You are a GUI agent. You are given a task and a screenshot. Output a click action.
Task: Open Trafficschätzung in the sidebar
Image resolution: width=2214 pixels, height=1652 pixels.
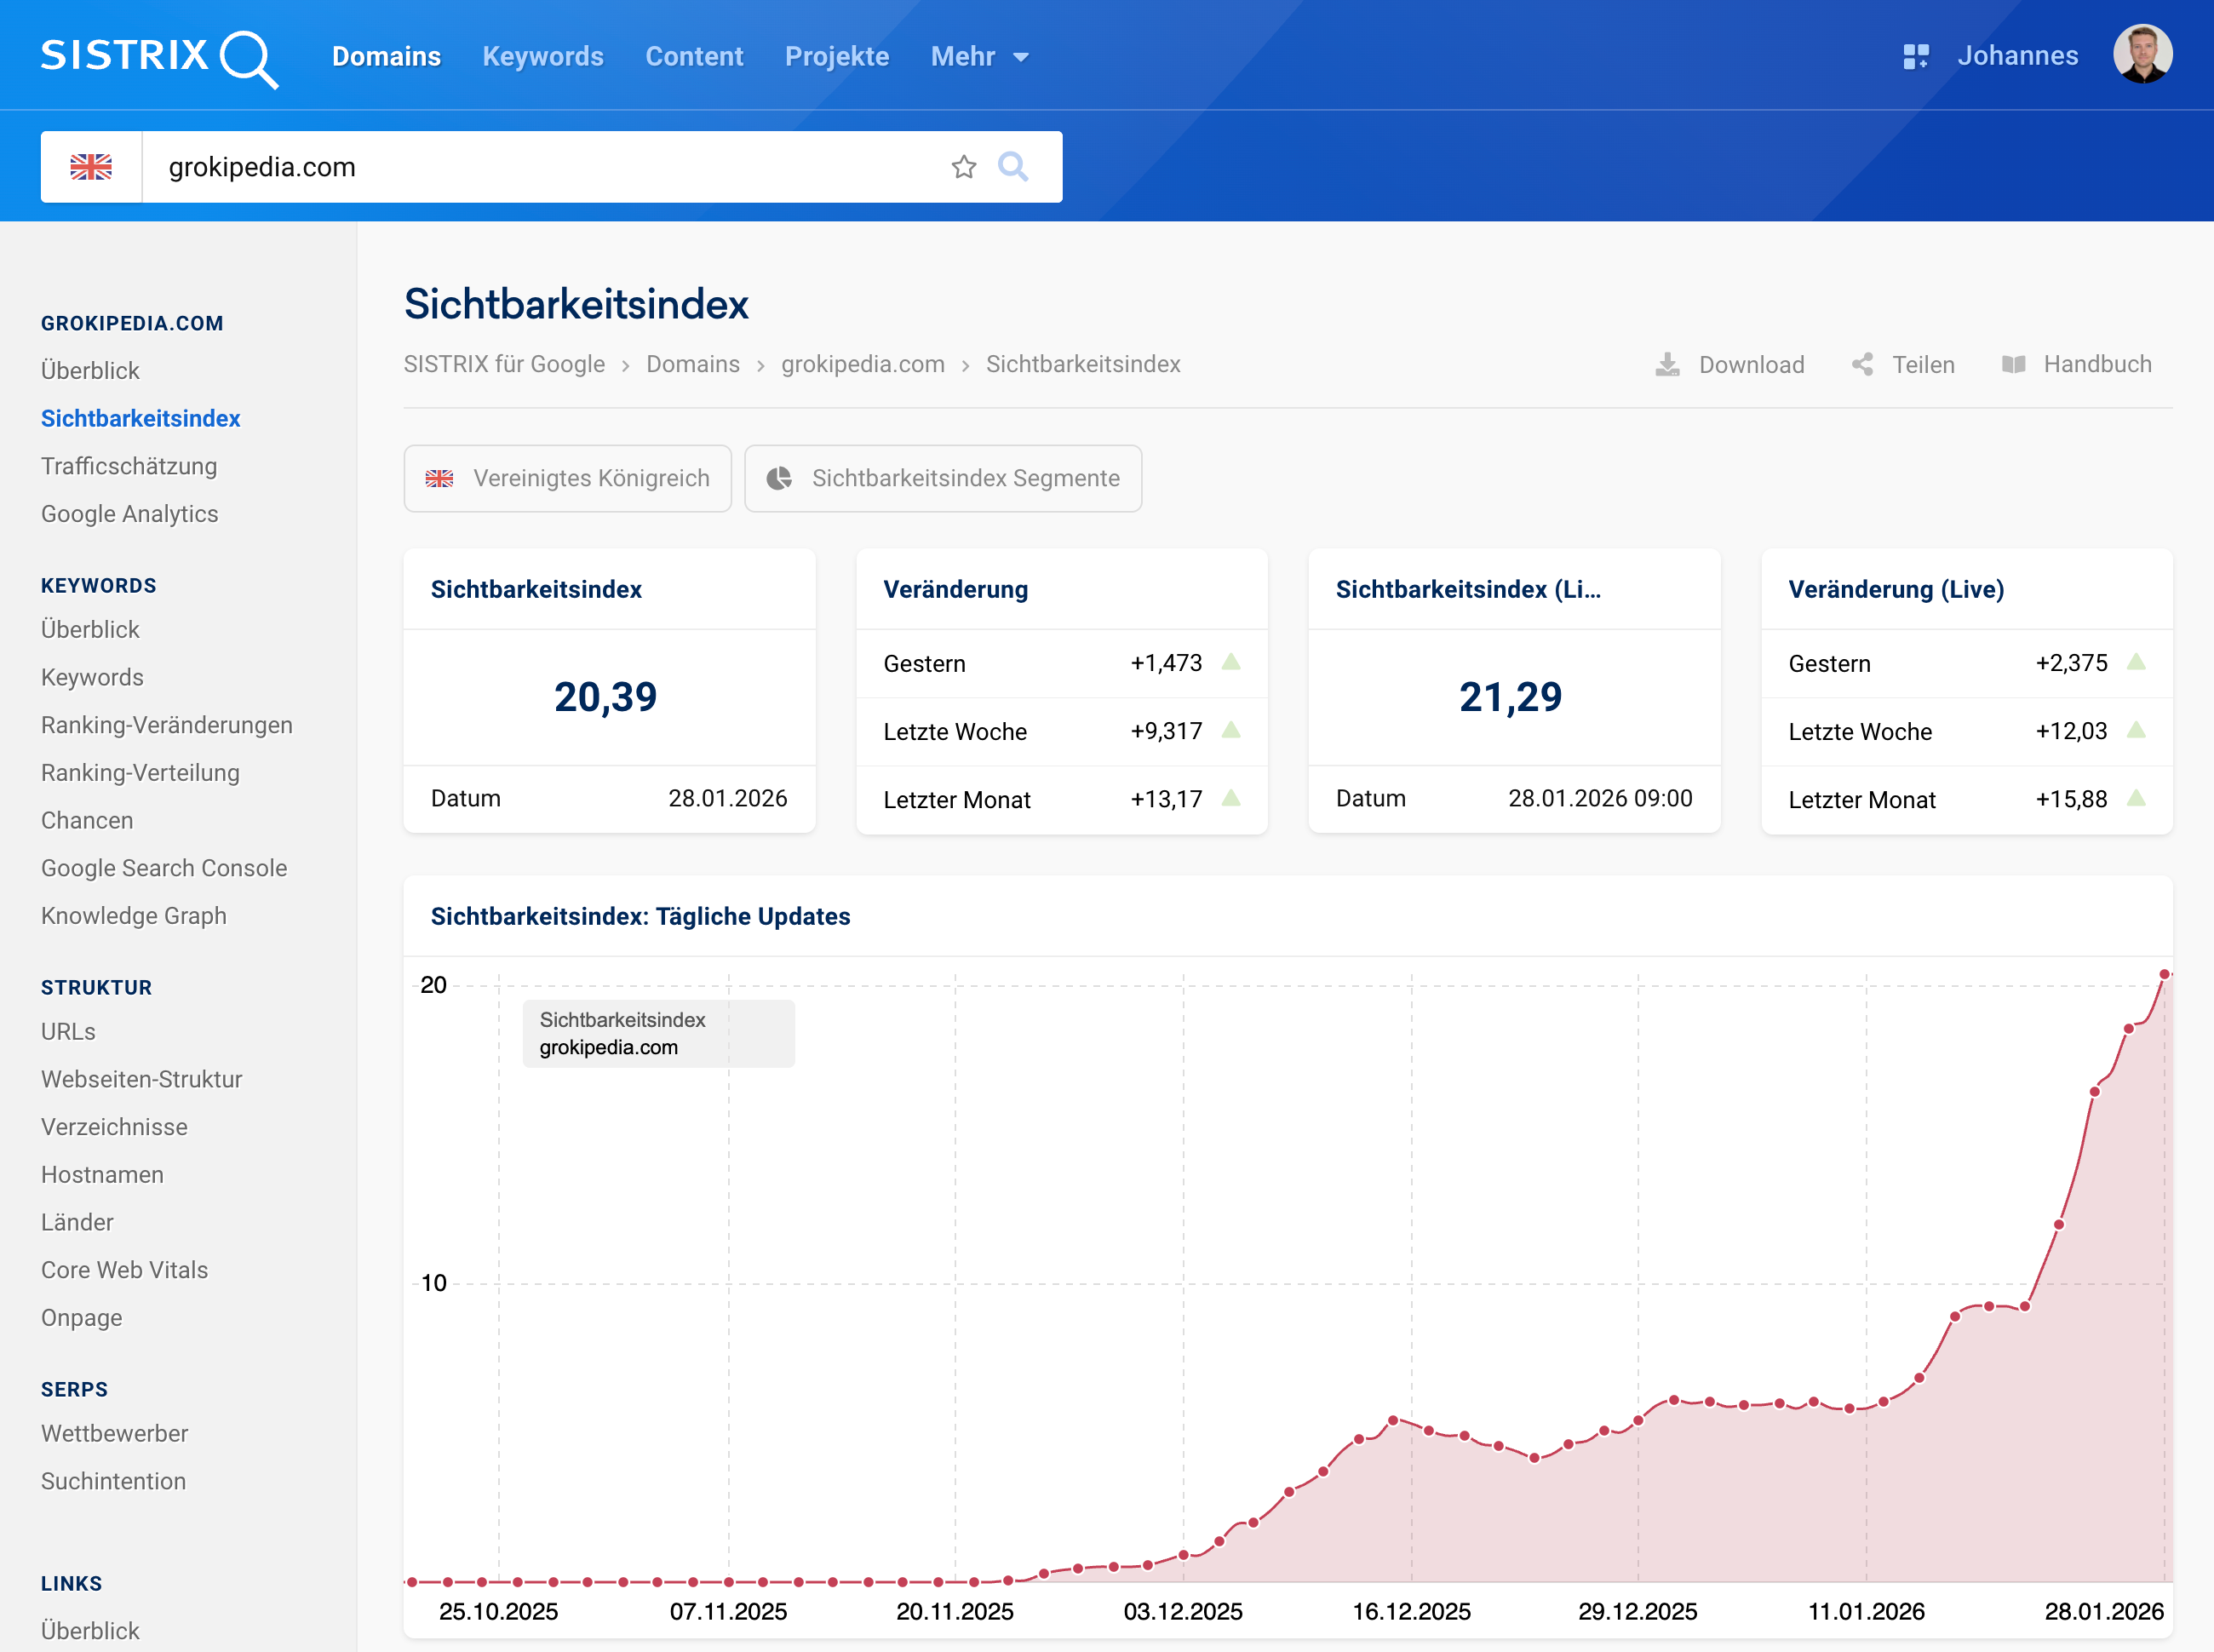(129, 466)
